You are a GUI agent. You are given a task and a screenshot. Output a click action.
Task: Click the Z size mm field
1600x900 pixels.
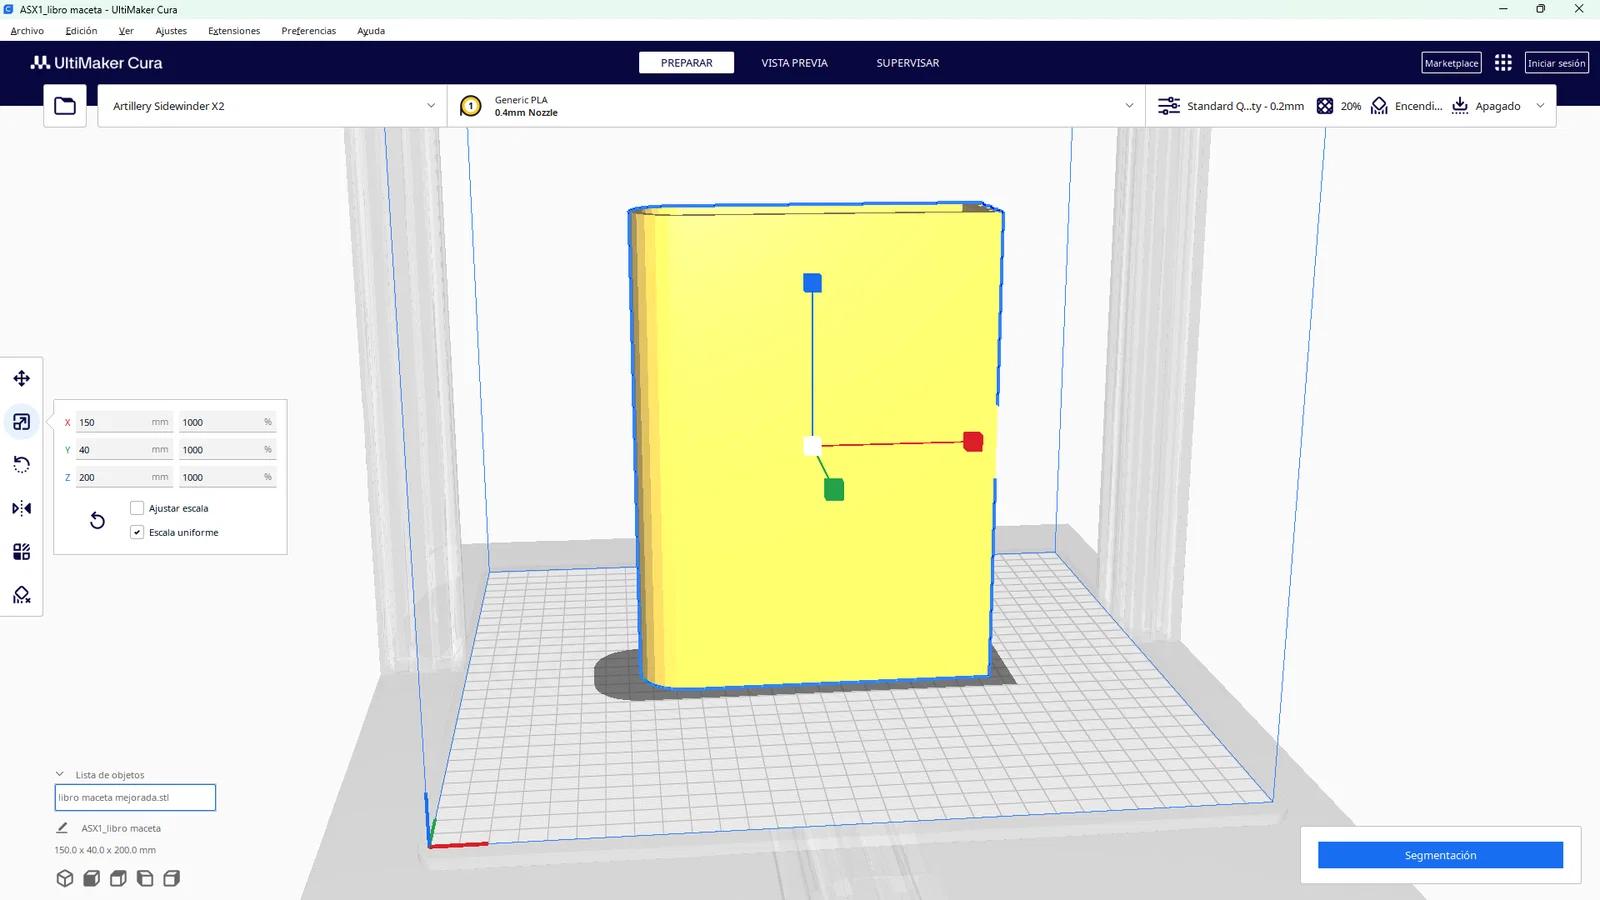click(124, 477)
